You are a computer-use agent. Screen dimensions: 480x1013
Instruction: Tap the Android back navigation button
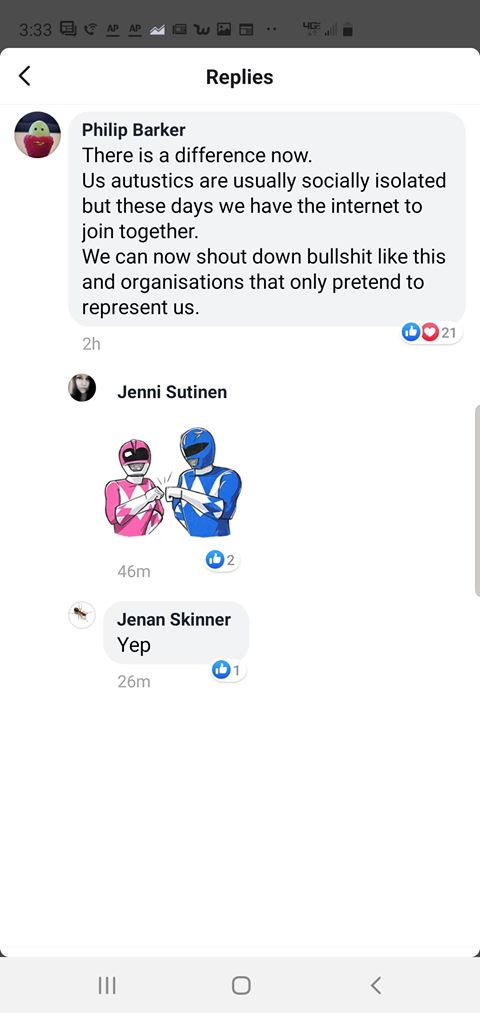point(376,985)
